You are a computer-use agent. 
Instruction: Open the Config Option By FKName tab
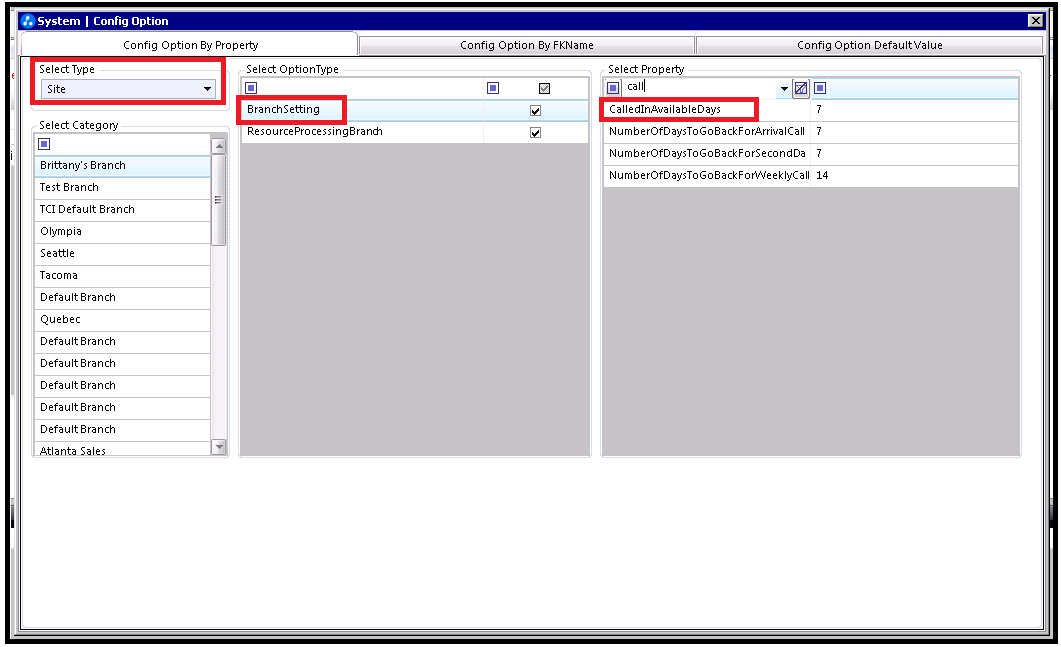tap(526, 45)
